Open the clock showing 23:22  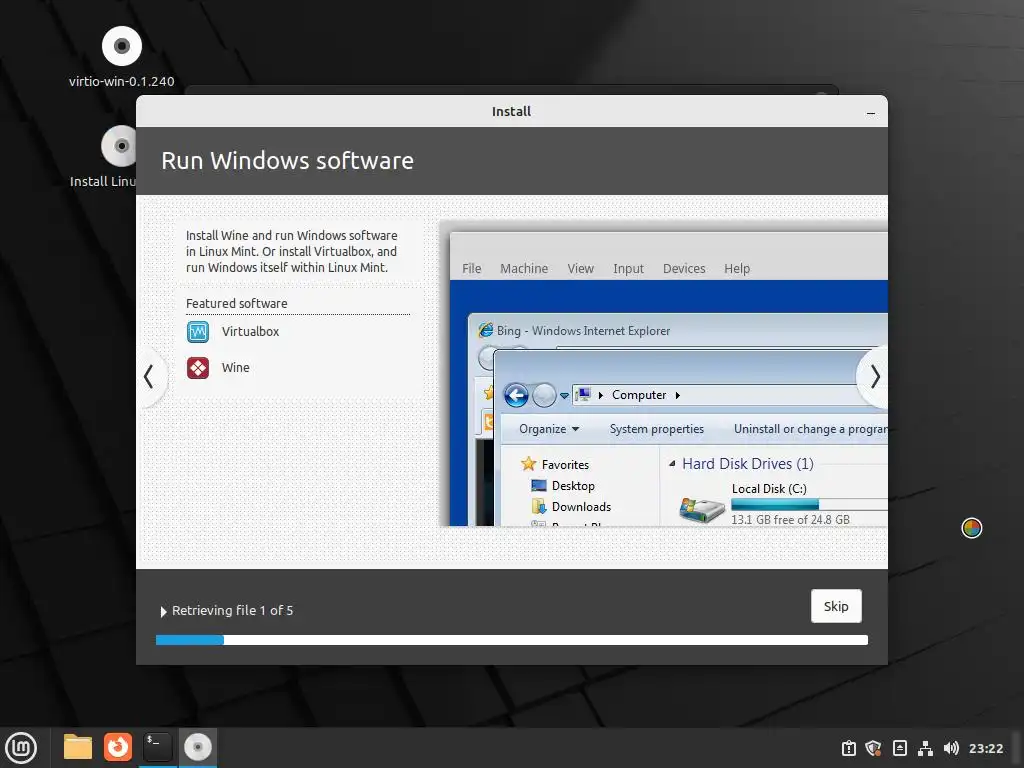[x=985, y=748]
